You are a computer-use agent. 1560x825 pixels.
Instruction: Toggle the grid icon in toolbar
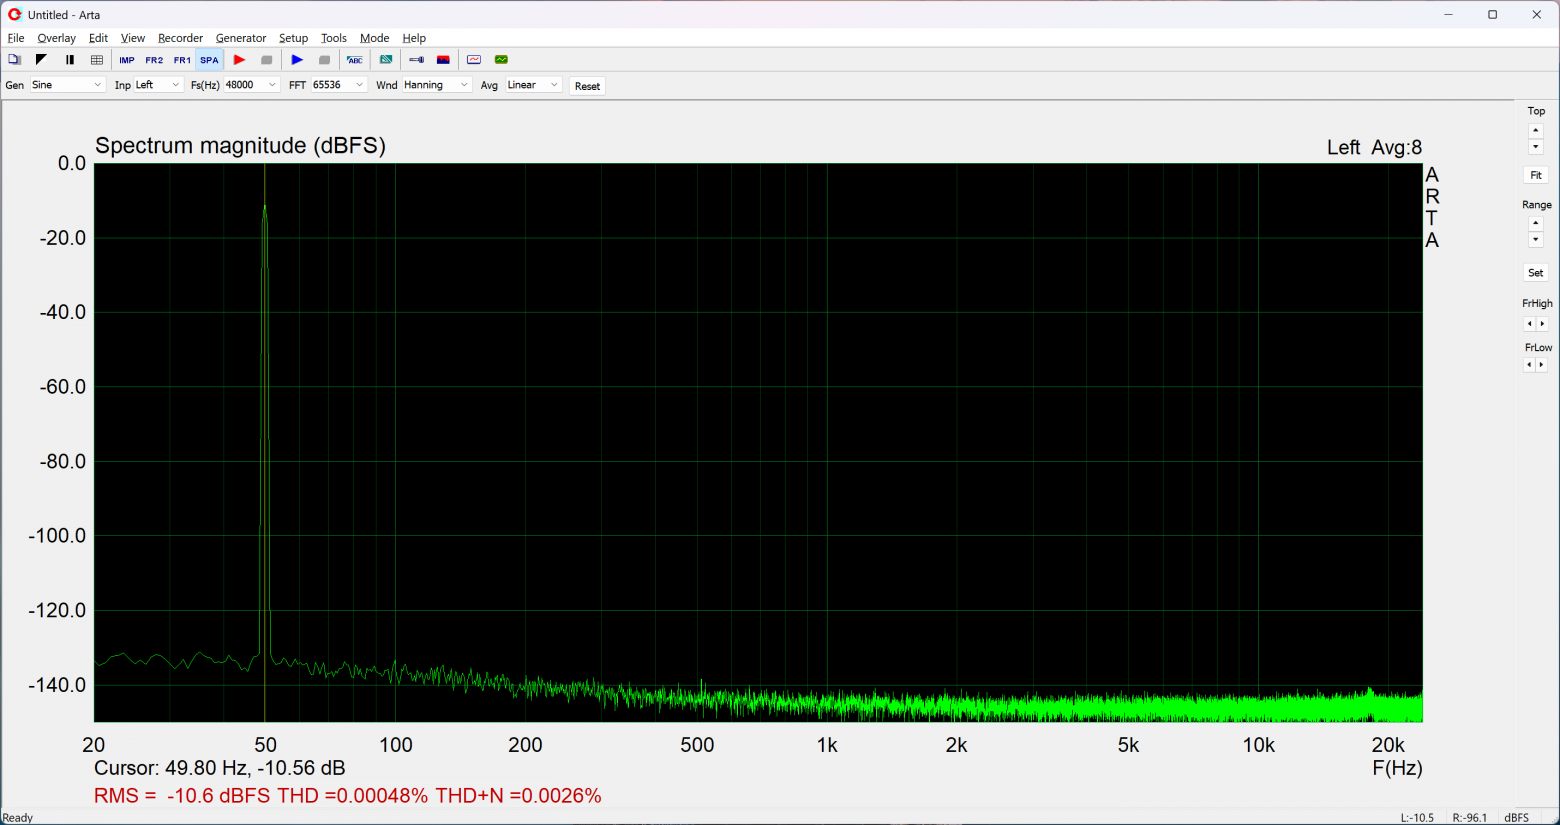[97, 60]
